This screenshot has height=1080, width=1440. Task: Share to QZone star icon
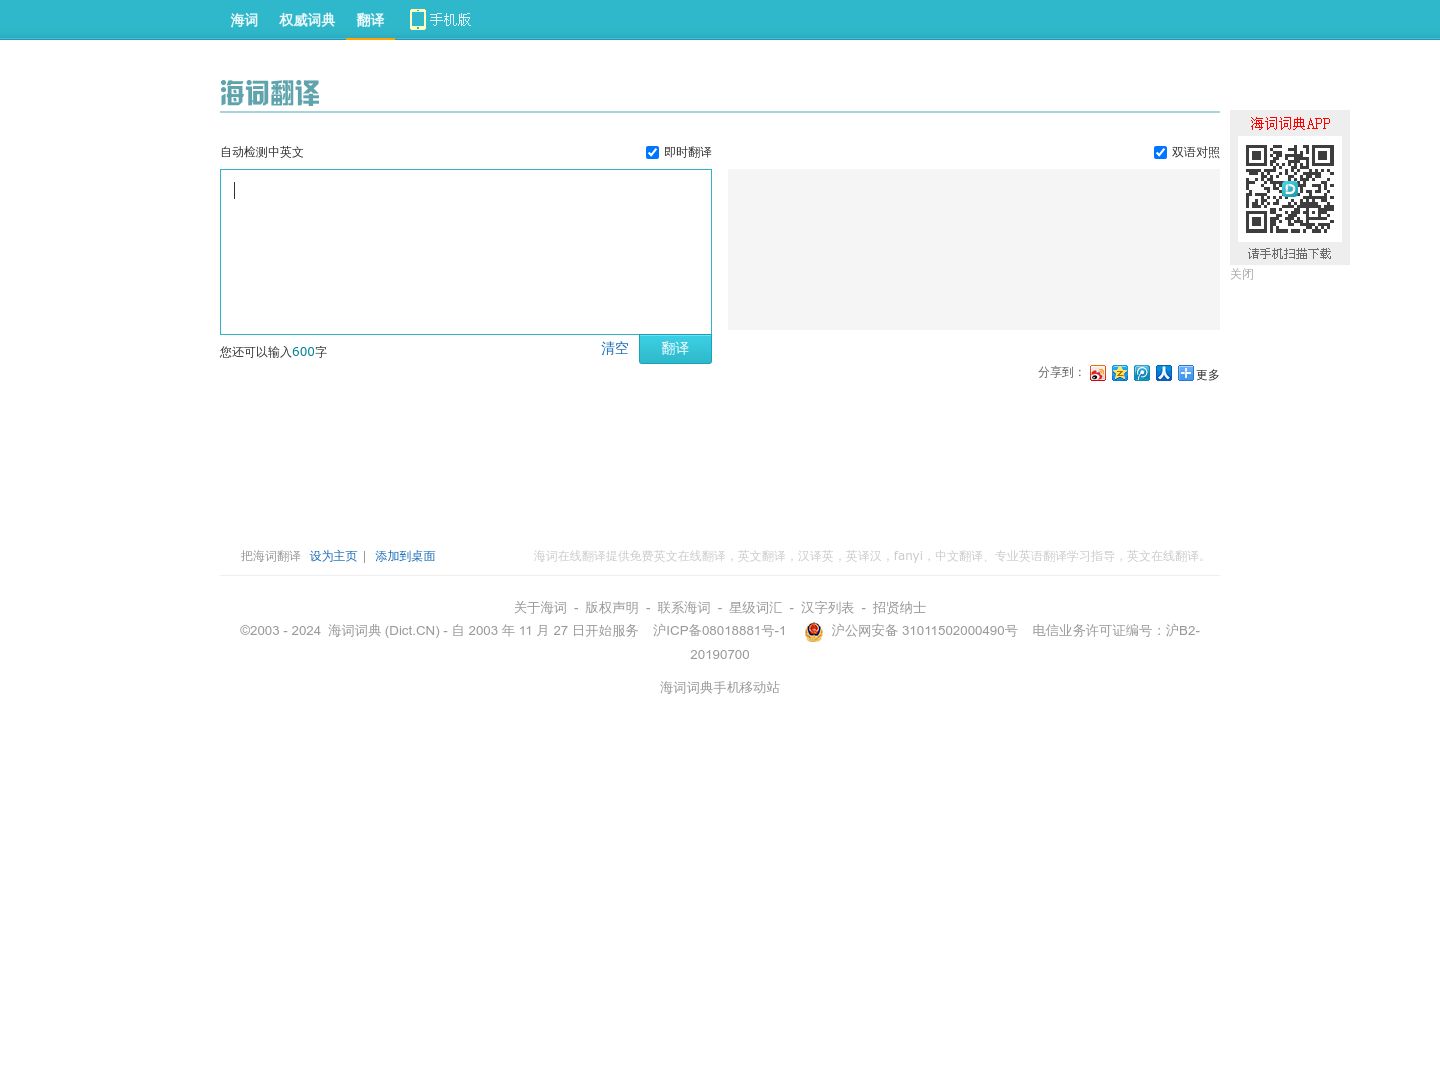point(1120,373)
